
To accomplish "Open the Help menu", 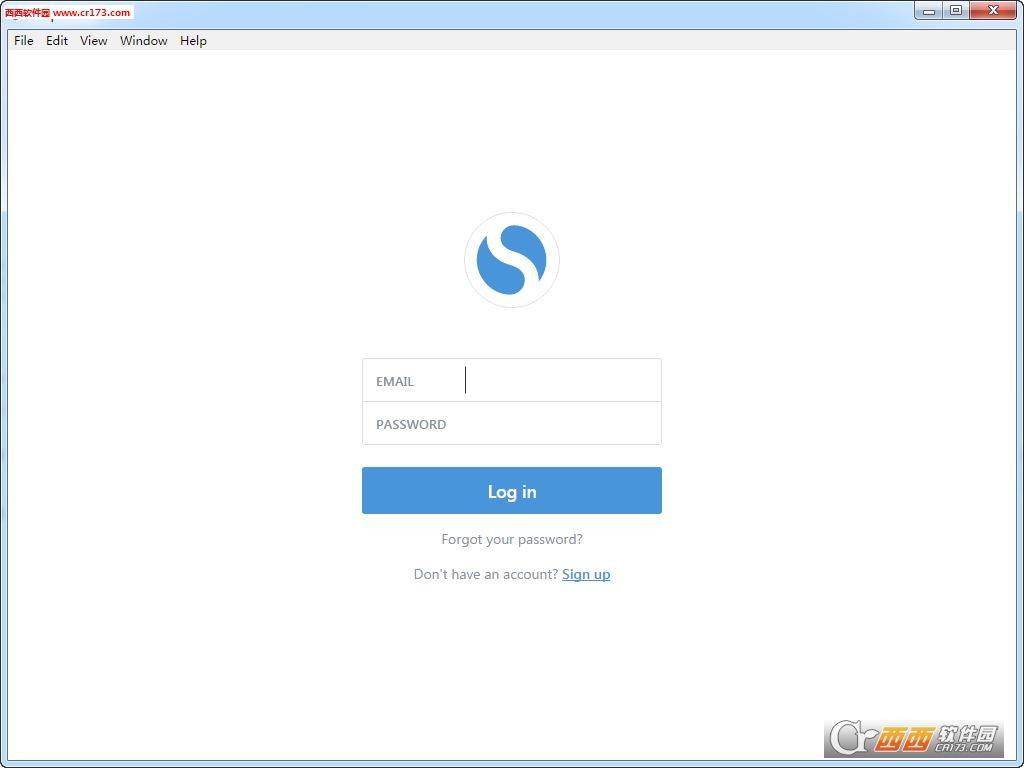I will (193, 40).
